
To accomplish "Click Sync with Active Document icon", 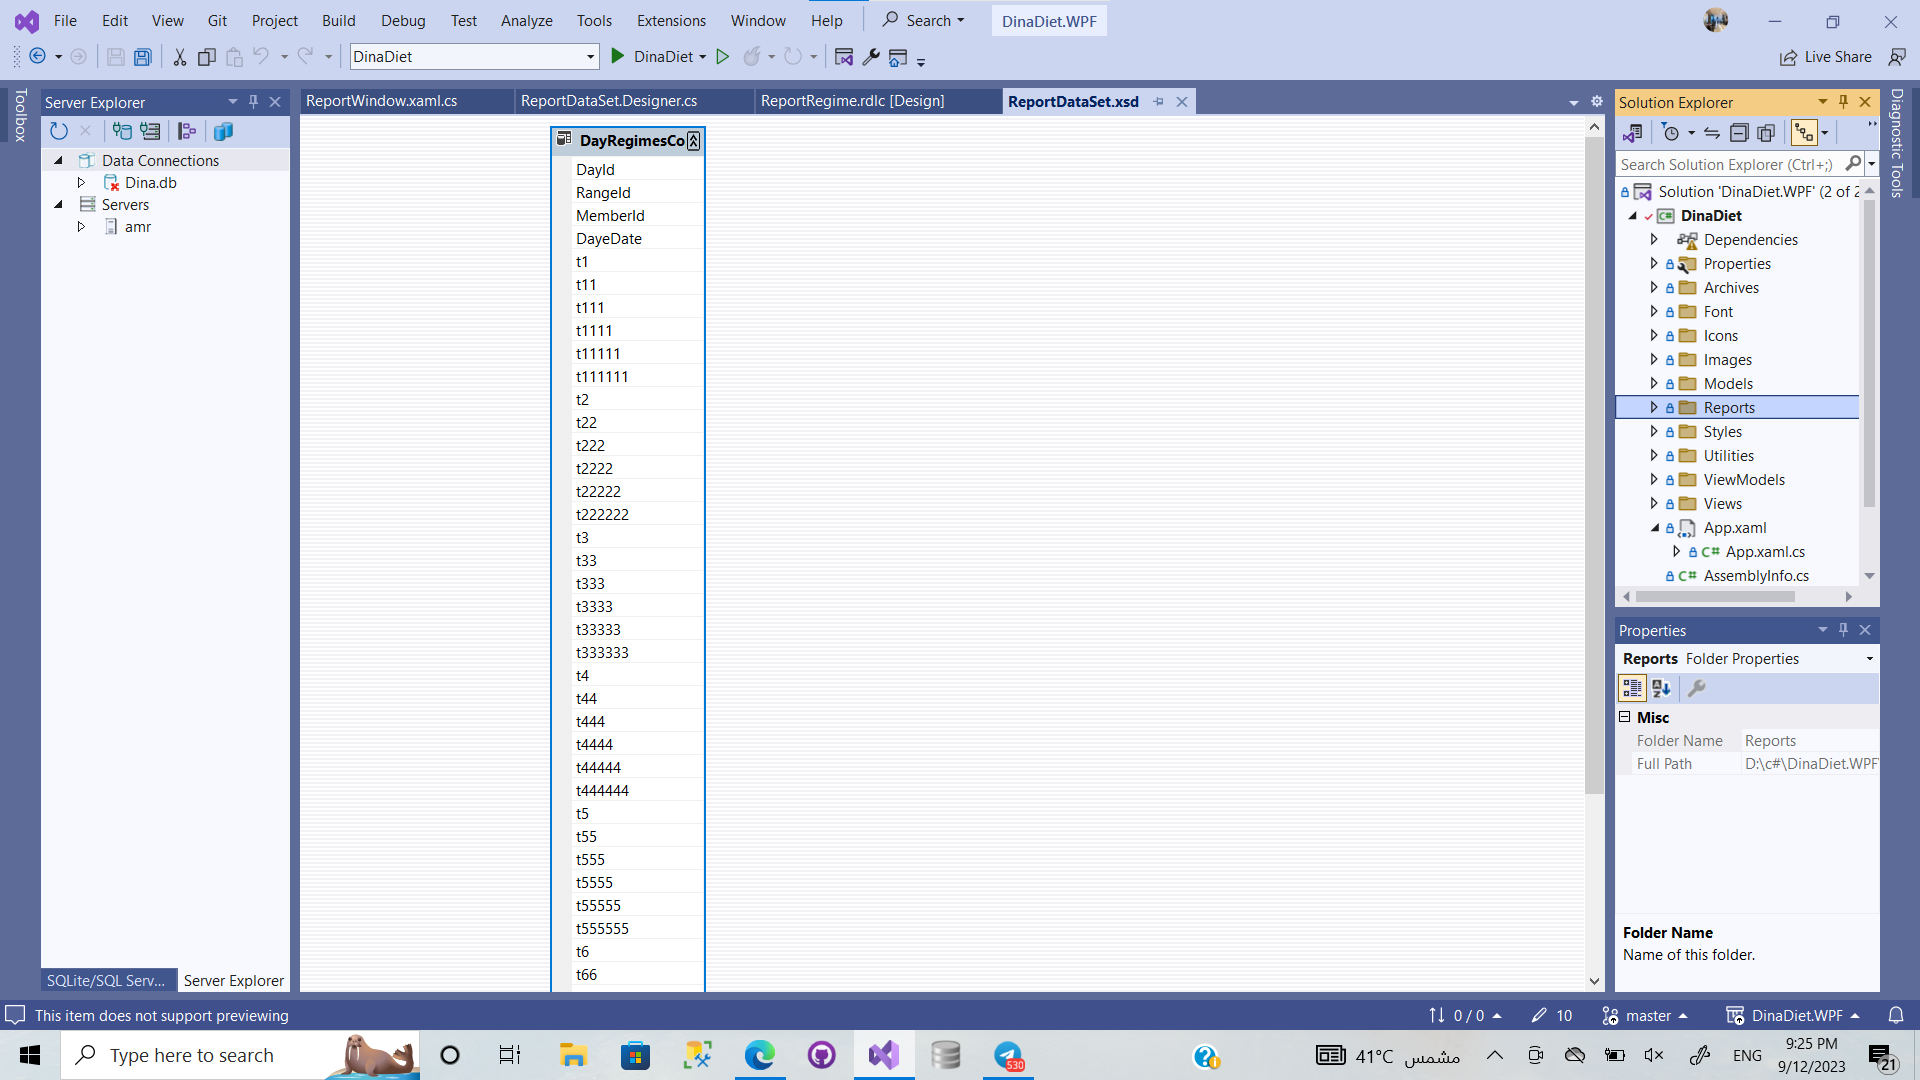I will (1712, 133).
